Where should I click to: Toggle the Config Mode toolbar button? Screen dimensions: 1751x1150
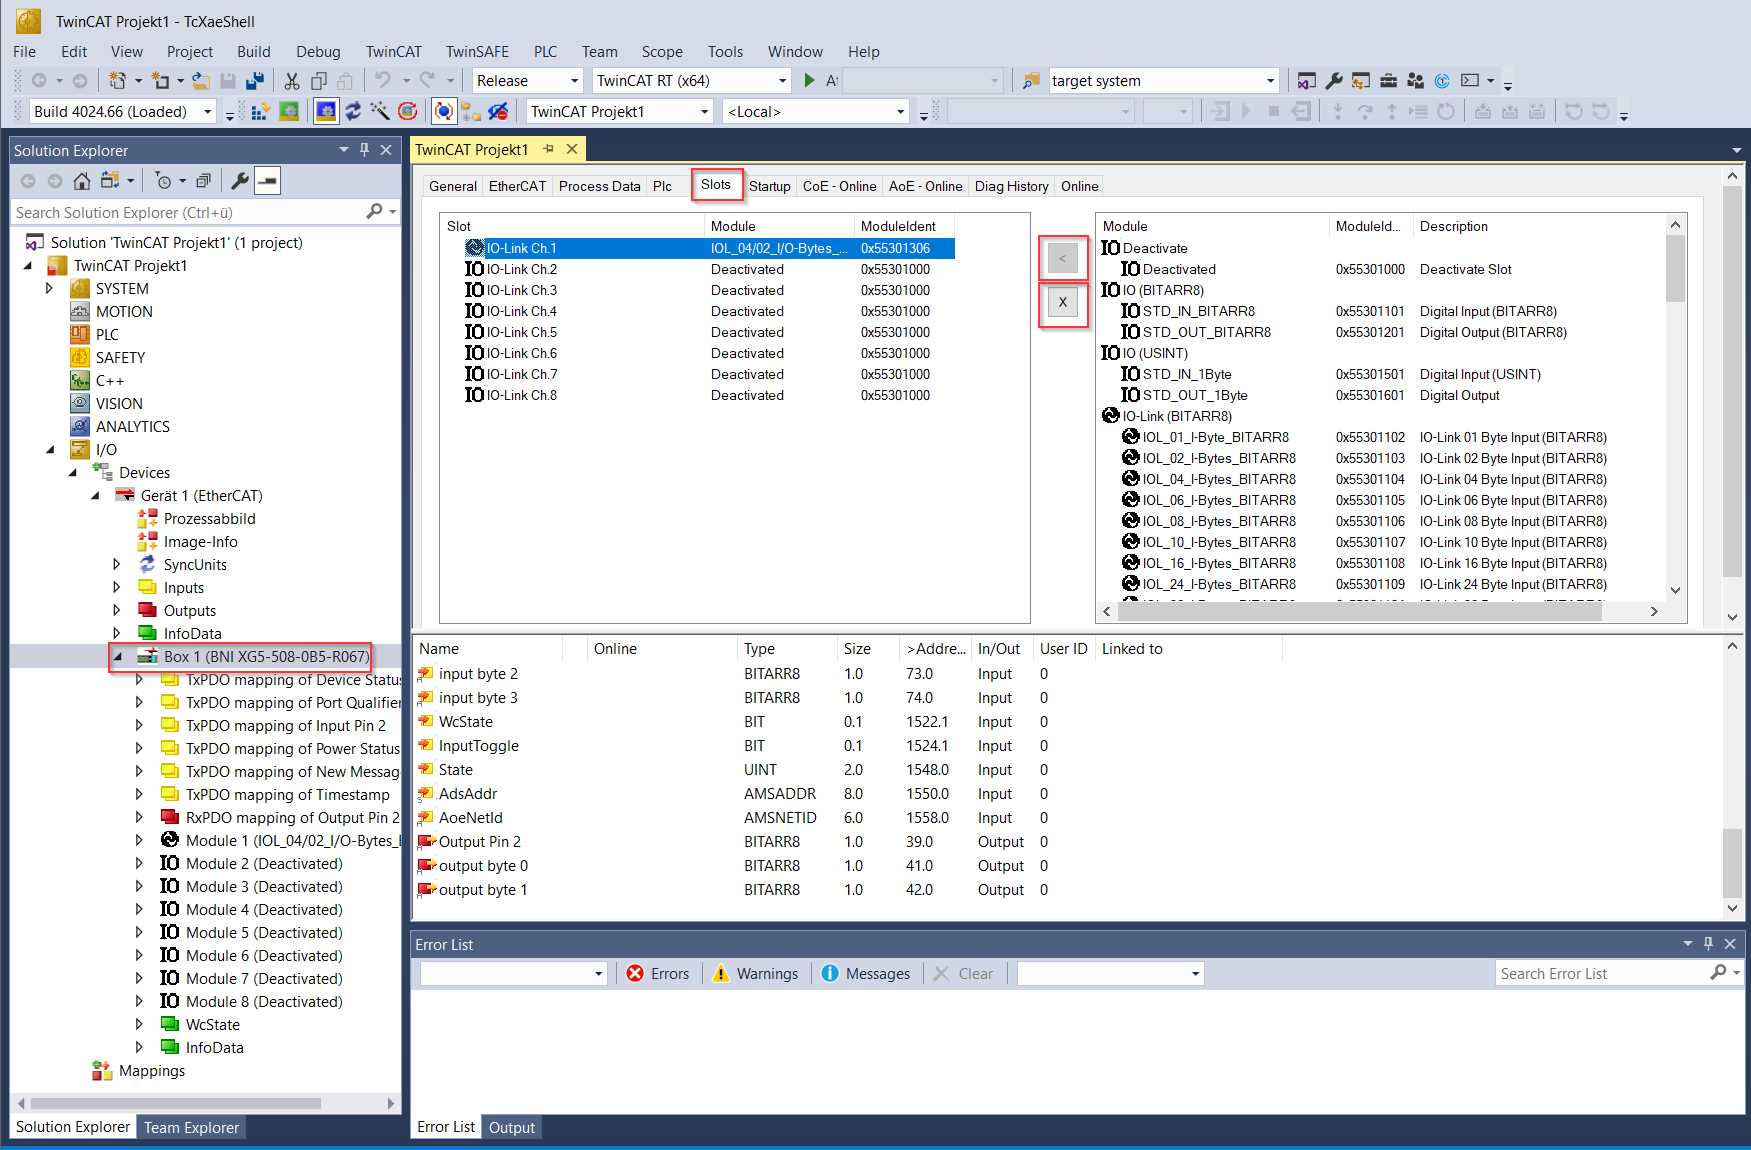(326, 111)
